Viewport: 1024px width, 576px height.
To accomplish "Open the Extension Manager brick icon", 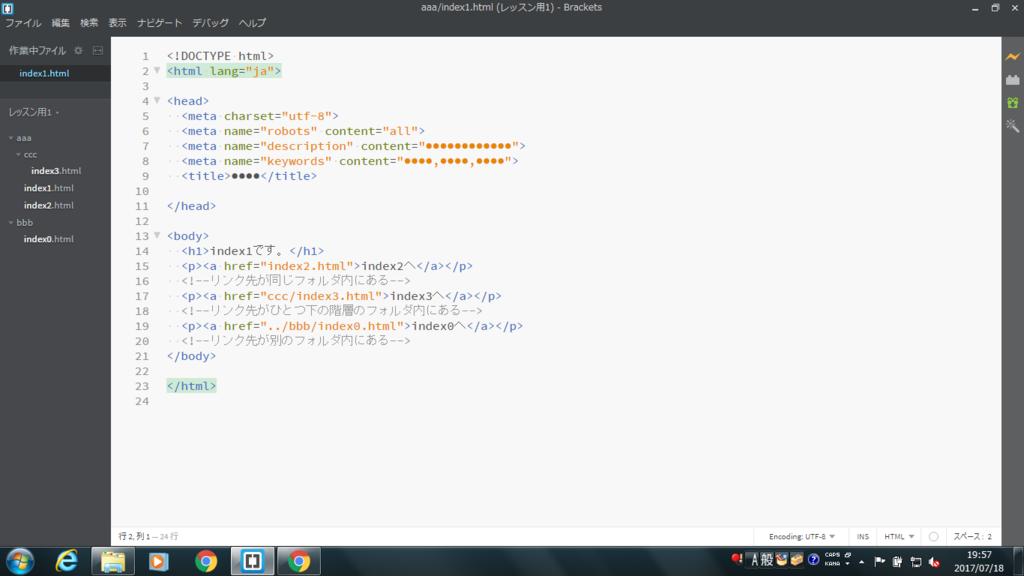I will 1012,80.
